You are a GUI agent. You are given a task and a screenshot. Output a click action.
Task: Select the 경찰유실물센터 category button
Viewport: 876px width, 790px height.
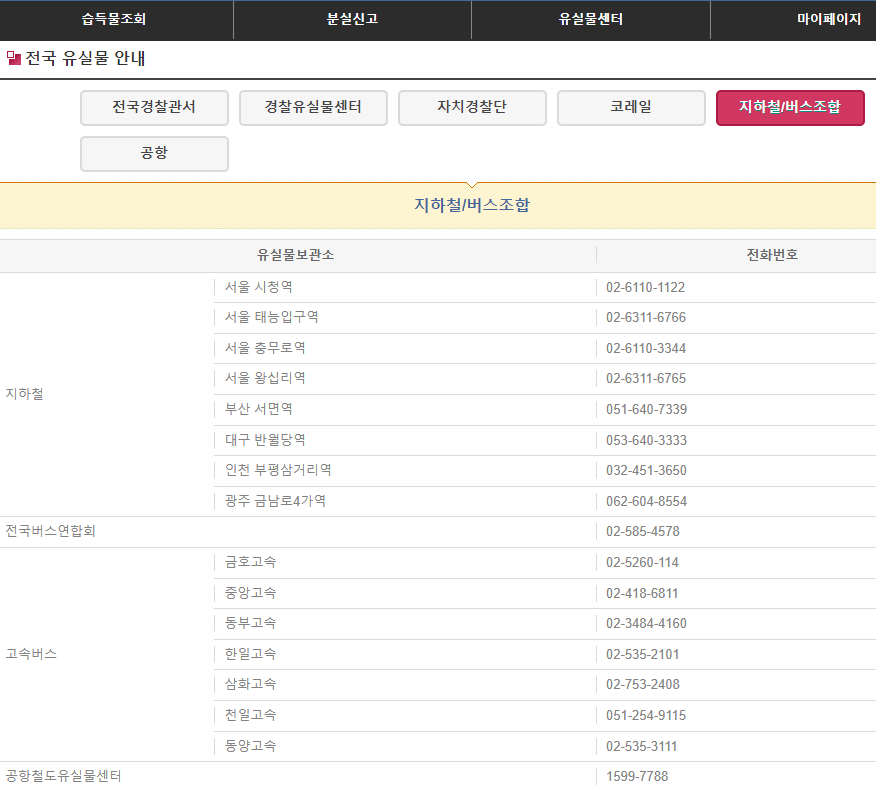[x=313, y=108]
